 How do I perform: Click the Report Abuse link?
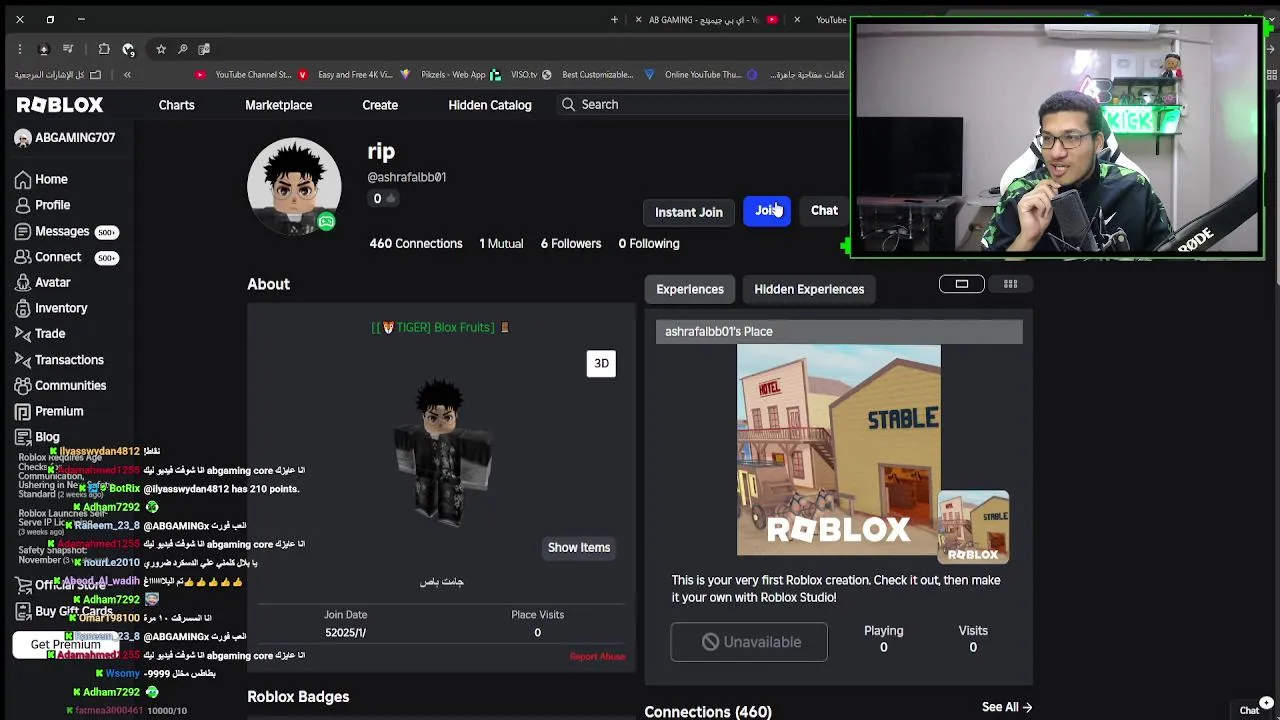click(x=597, y=657)
